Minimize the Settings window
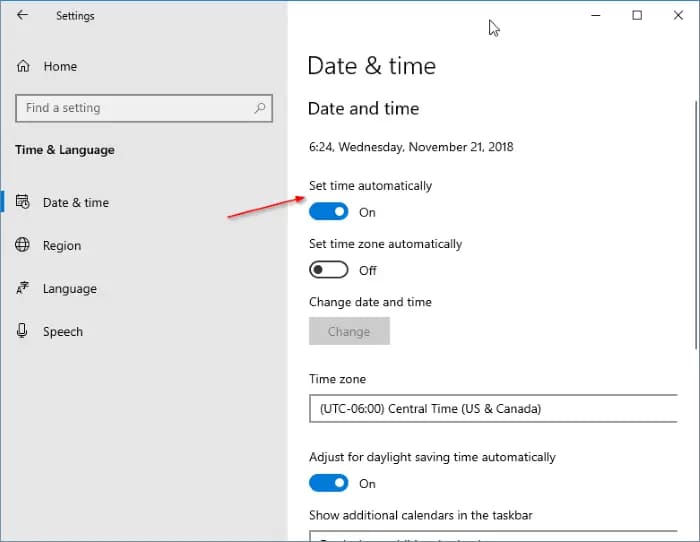The image size is (700, 542). [596, 15]
